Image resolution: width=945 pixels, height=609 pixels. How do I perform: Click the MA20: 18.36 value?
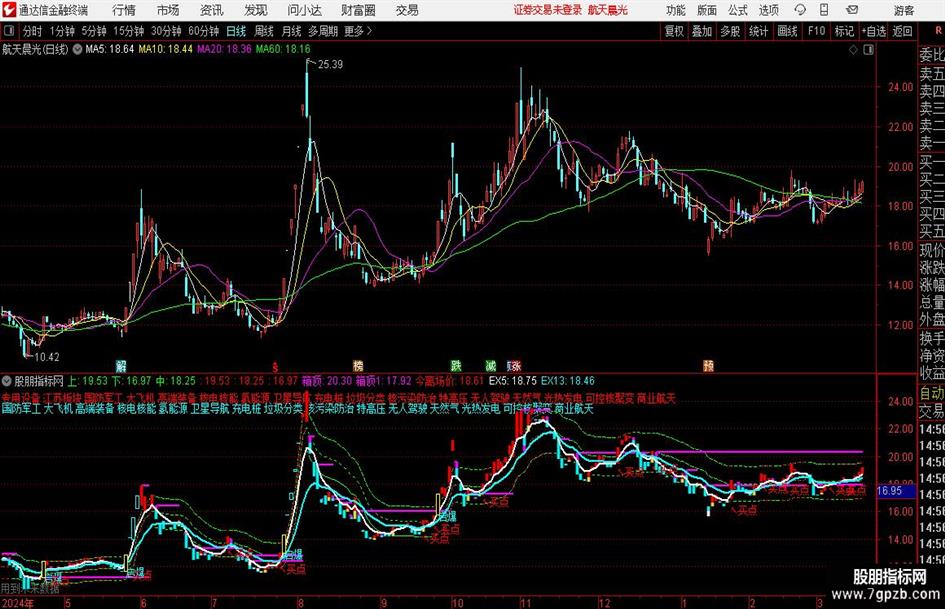pyautogui.click(x=224, y=49)
